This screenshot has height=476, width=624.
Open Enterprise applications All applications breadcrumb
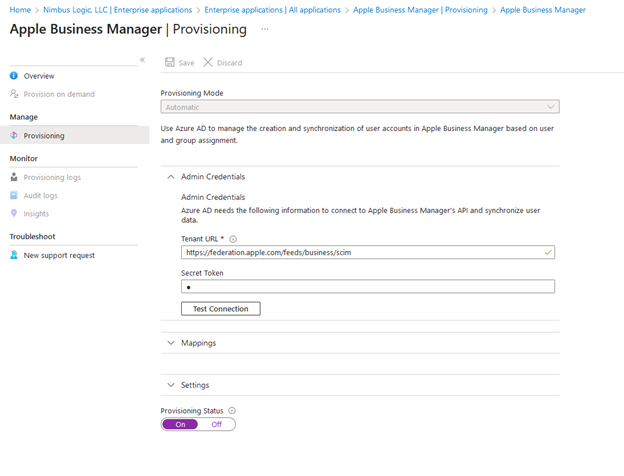(x=273, y=10)
